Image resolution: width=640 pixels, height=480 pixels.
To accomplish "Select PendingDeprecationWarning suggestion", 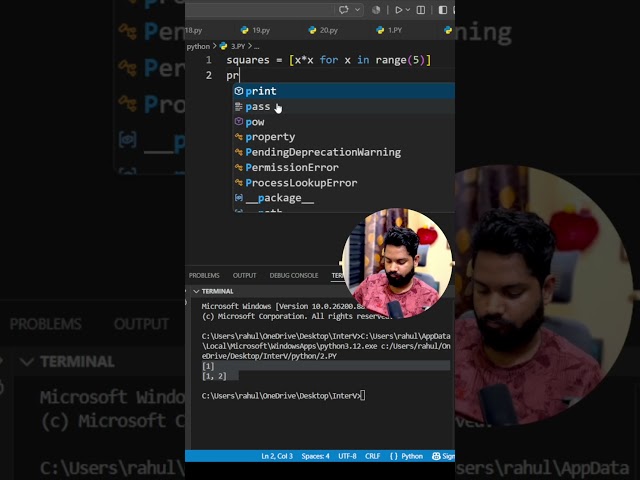I will tap(344, 152).
